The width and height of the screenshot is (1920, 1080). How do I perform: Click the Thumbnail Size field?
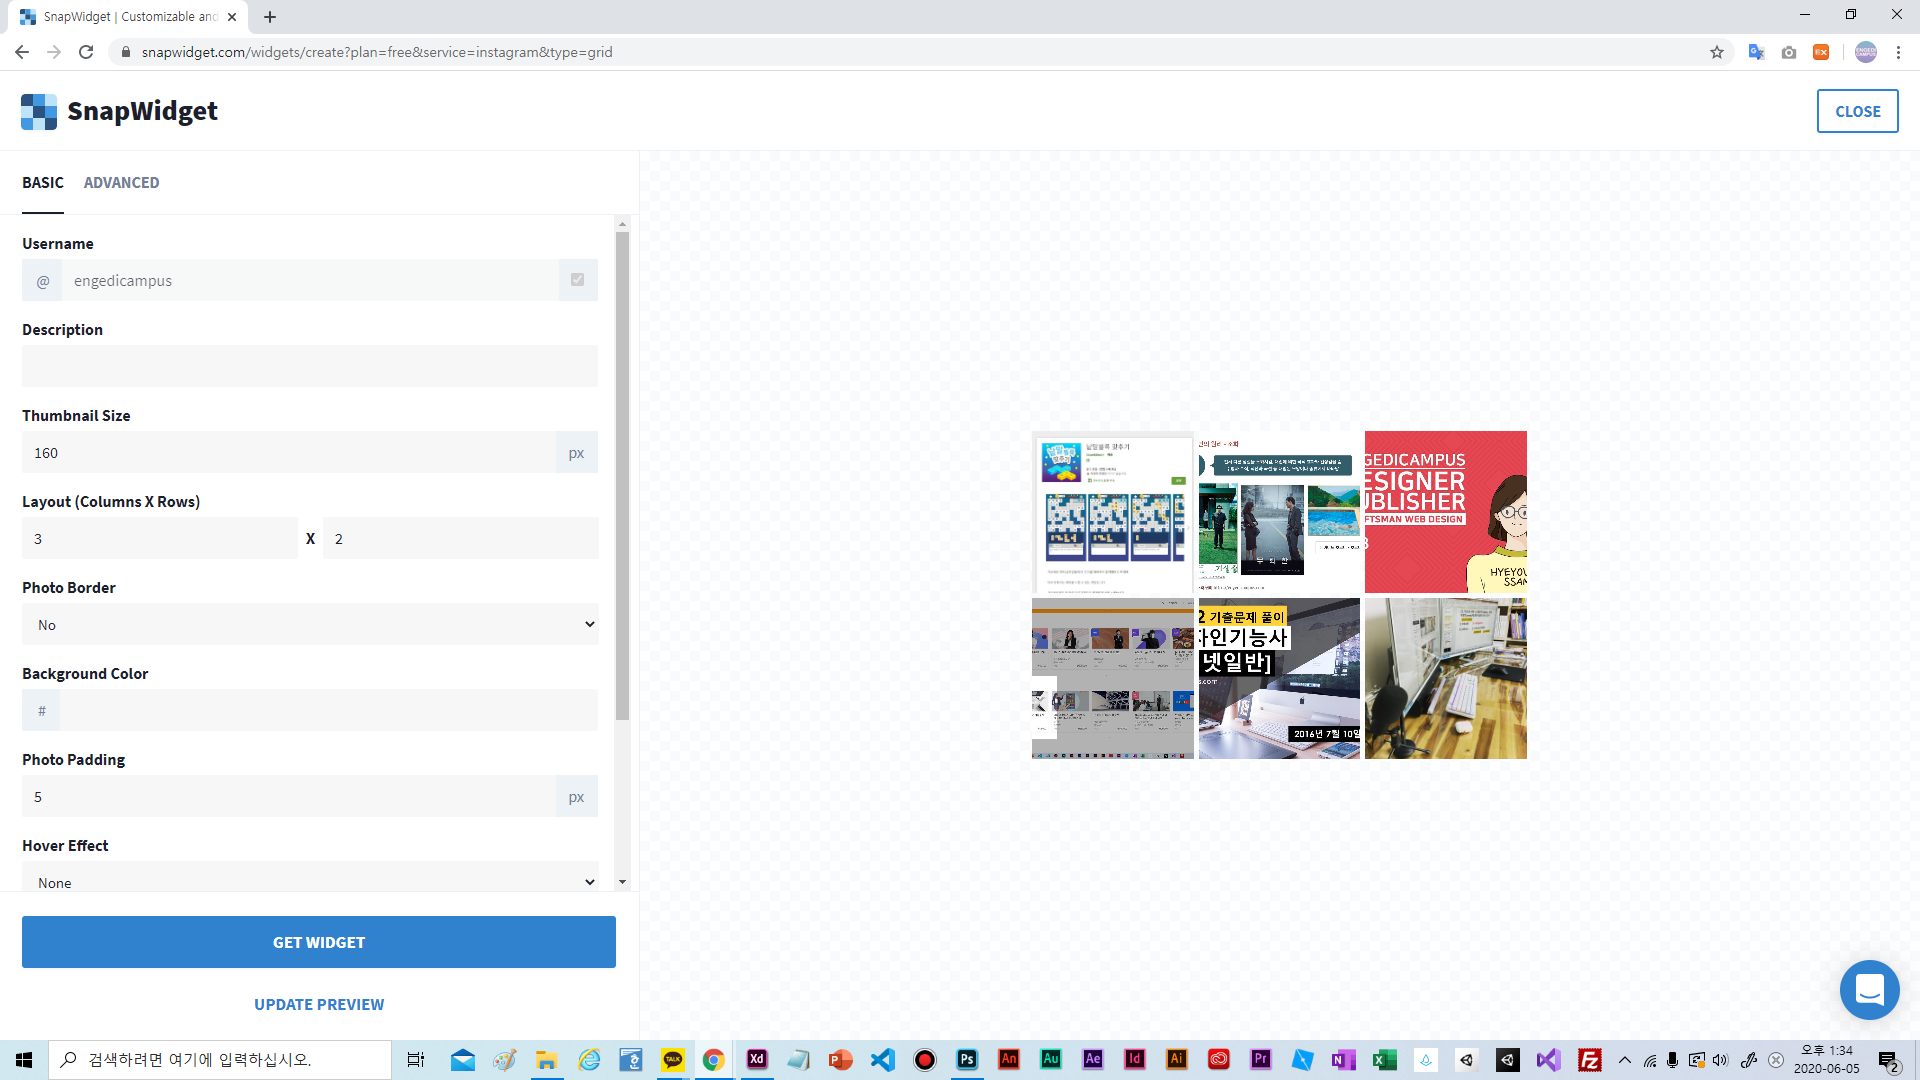point(288,452)
